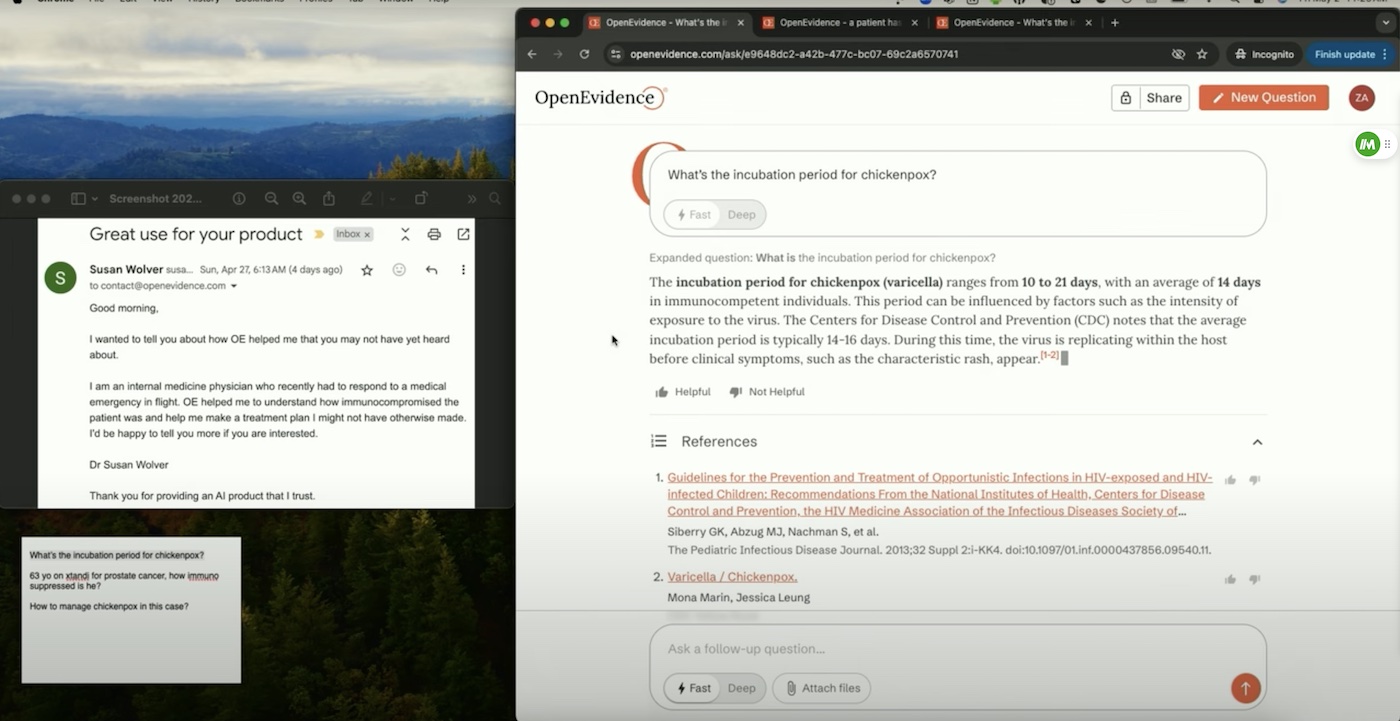
Task: Expand the Preview toolbar overflow chevrons
Action: tap(472, 199)
